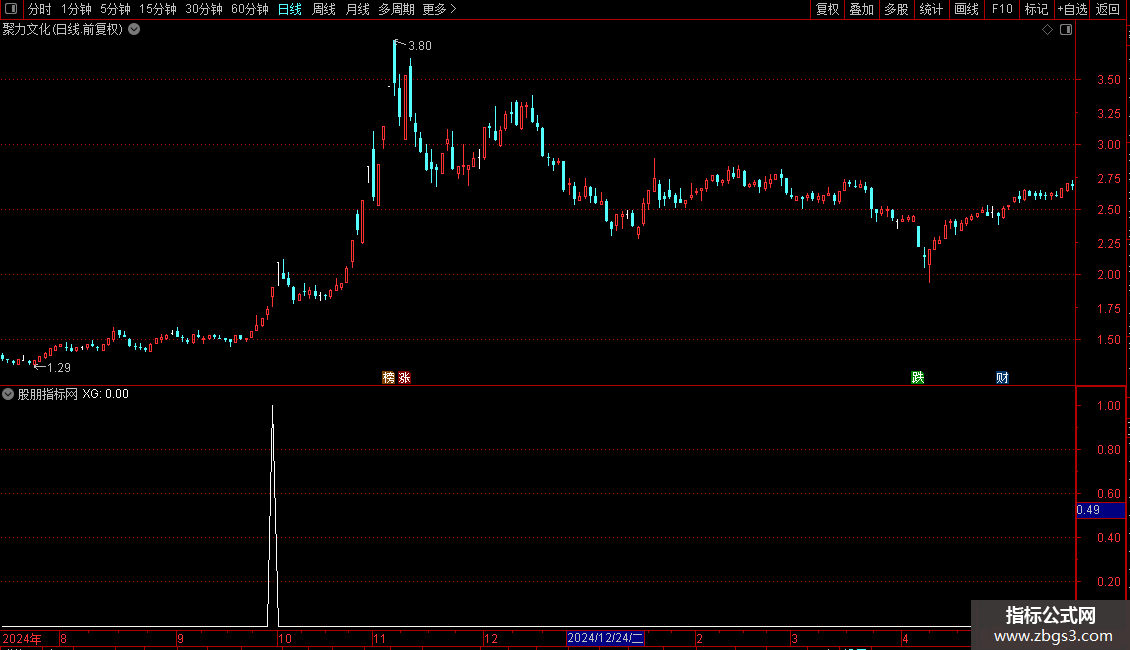Image resolution: width=1130 pixels, height=650 pixels.
Task: Open 多周期 multi-period view
Action: [396, 9]
